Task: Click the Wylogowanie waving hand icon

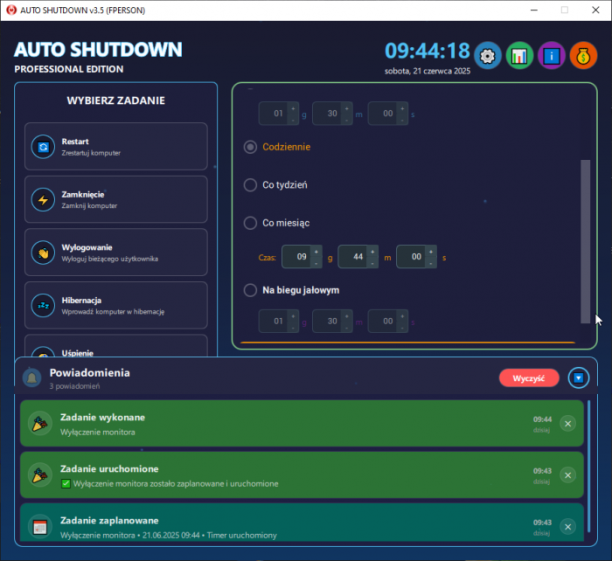Action: [43, 253]
